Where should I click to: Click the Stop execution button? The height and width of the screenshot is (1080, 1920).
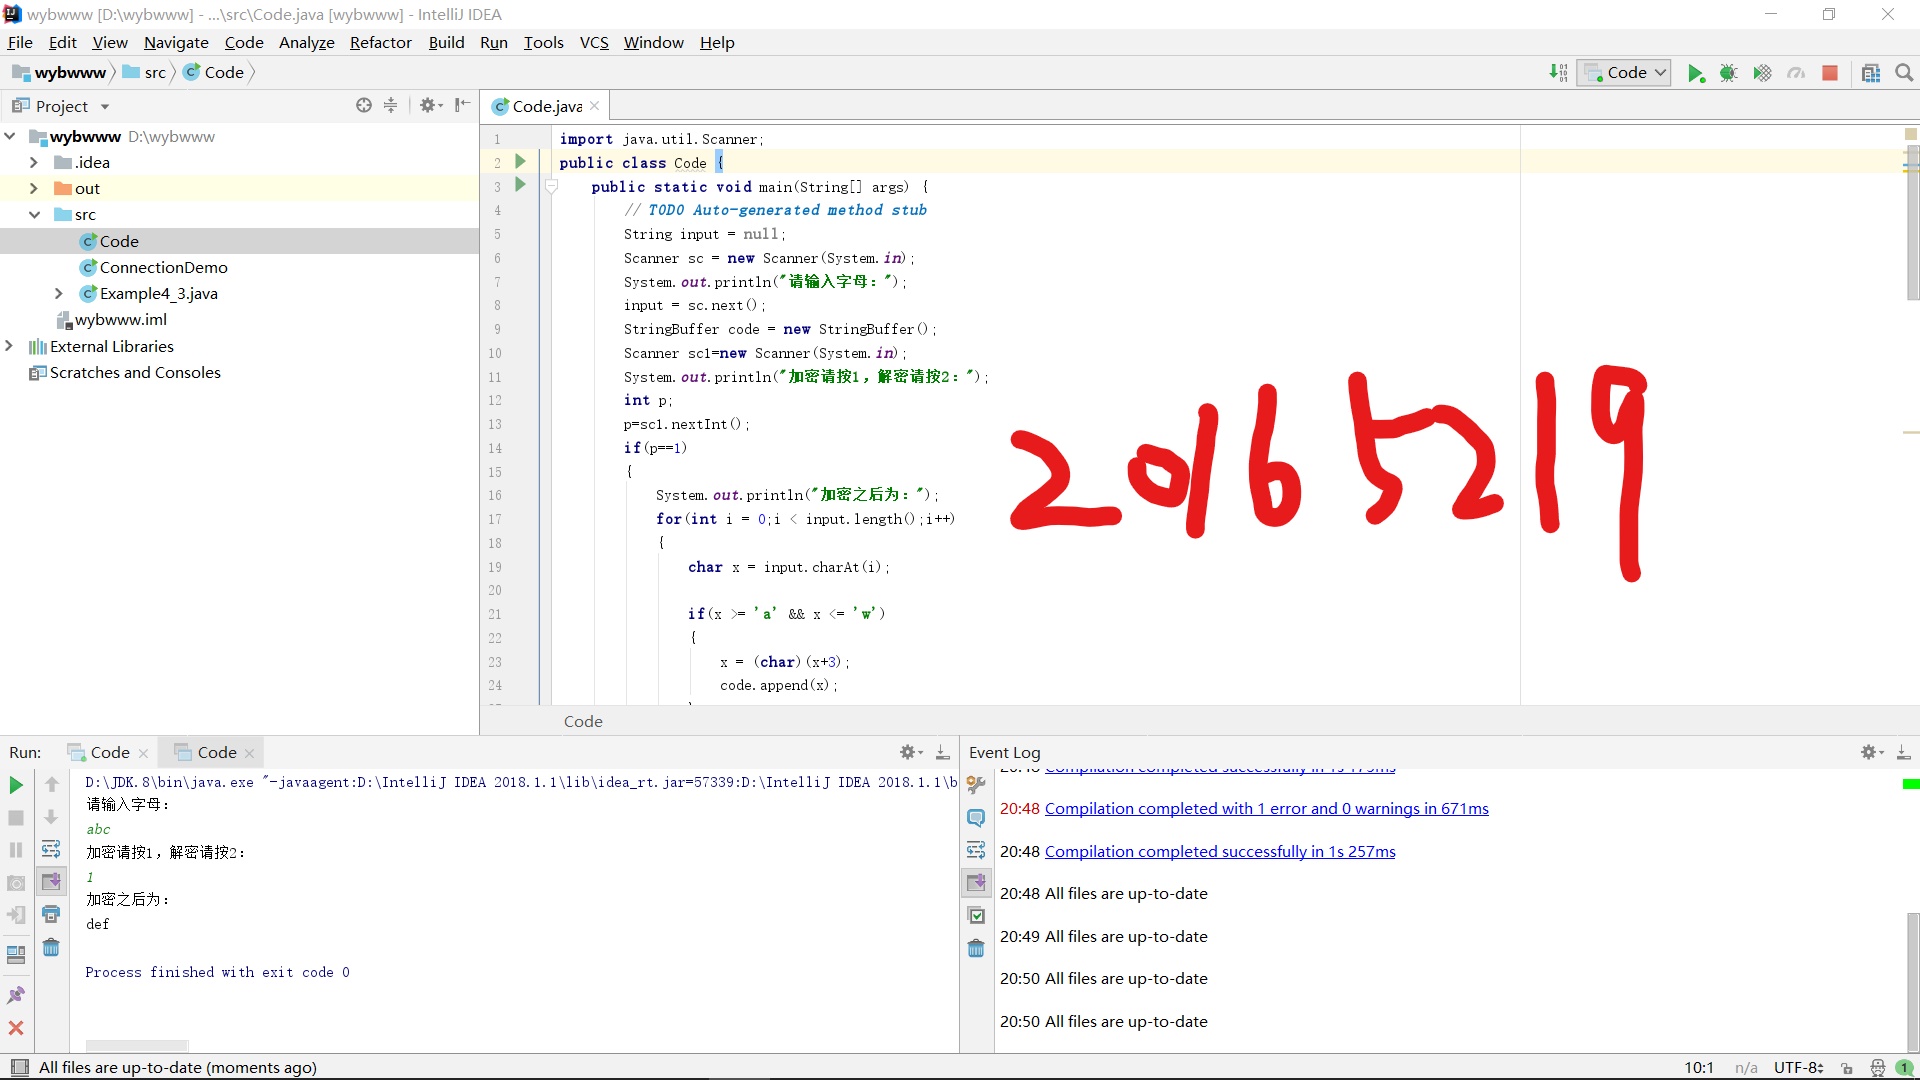[16, 816]
